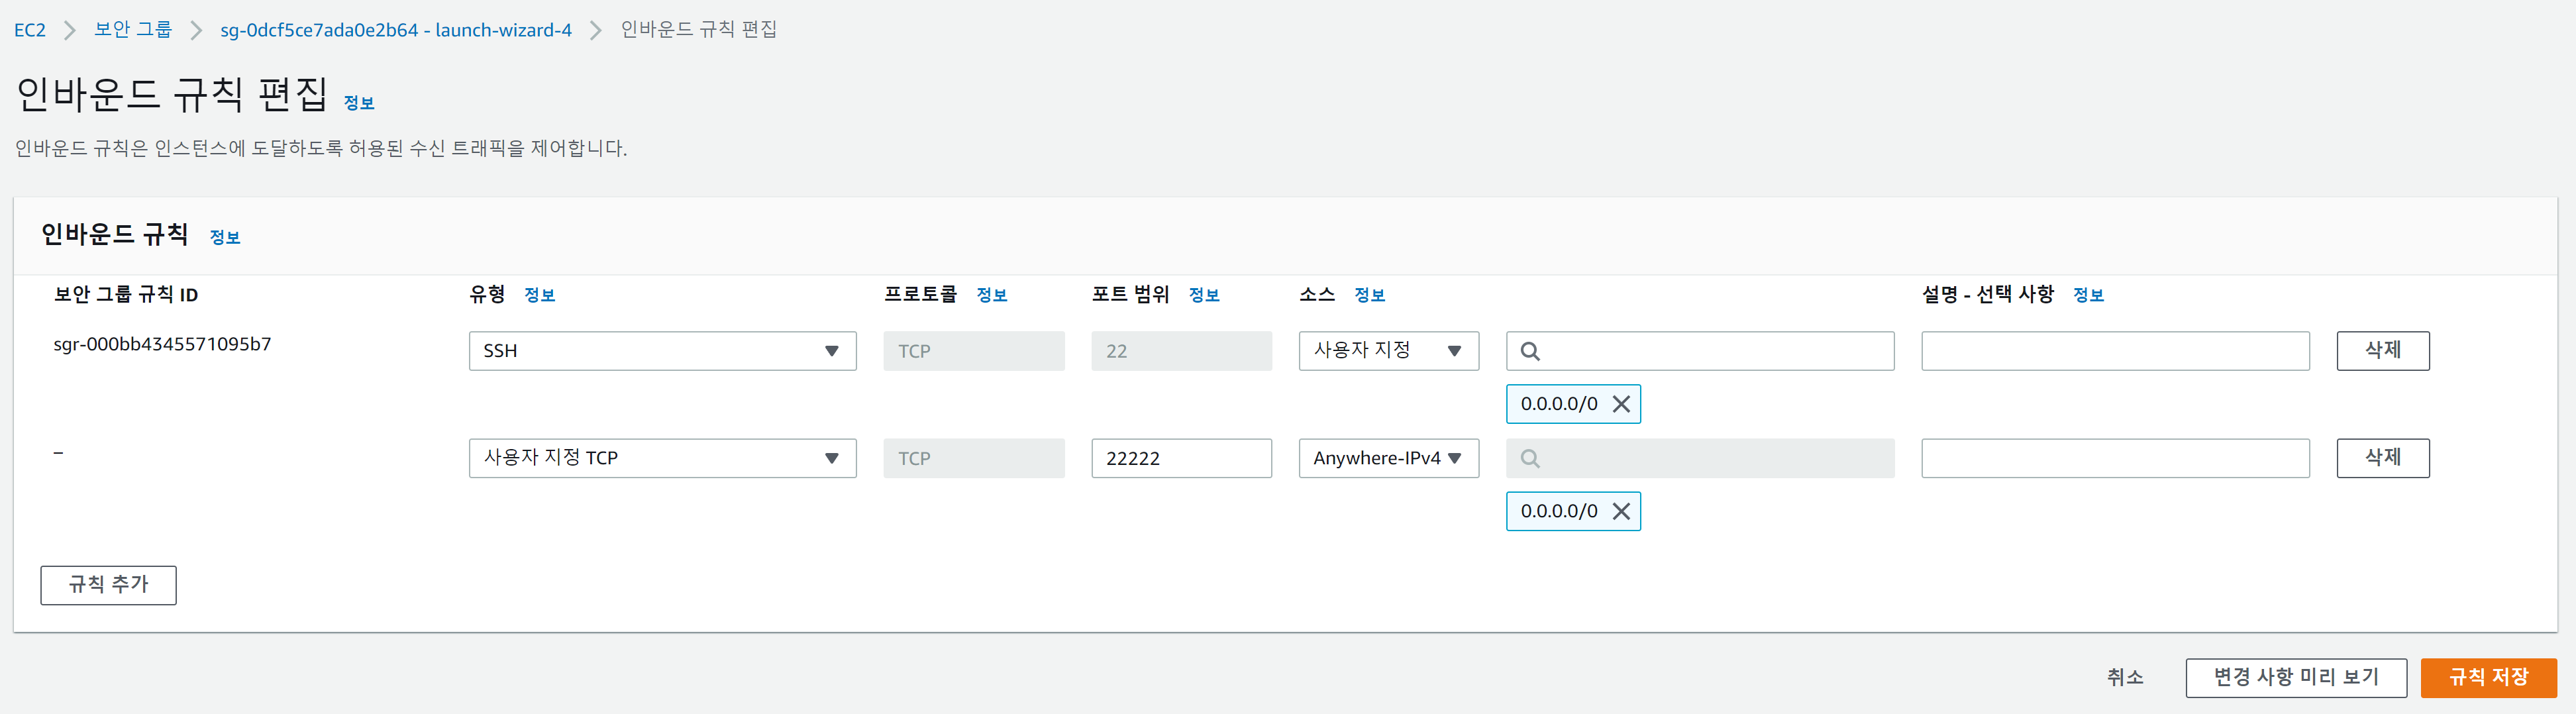Save rules with 규칙 저장

pyautogui.click(x=2489, y=678)
